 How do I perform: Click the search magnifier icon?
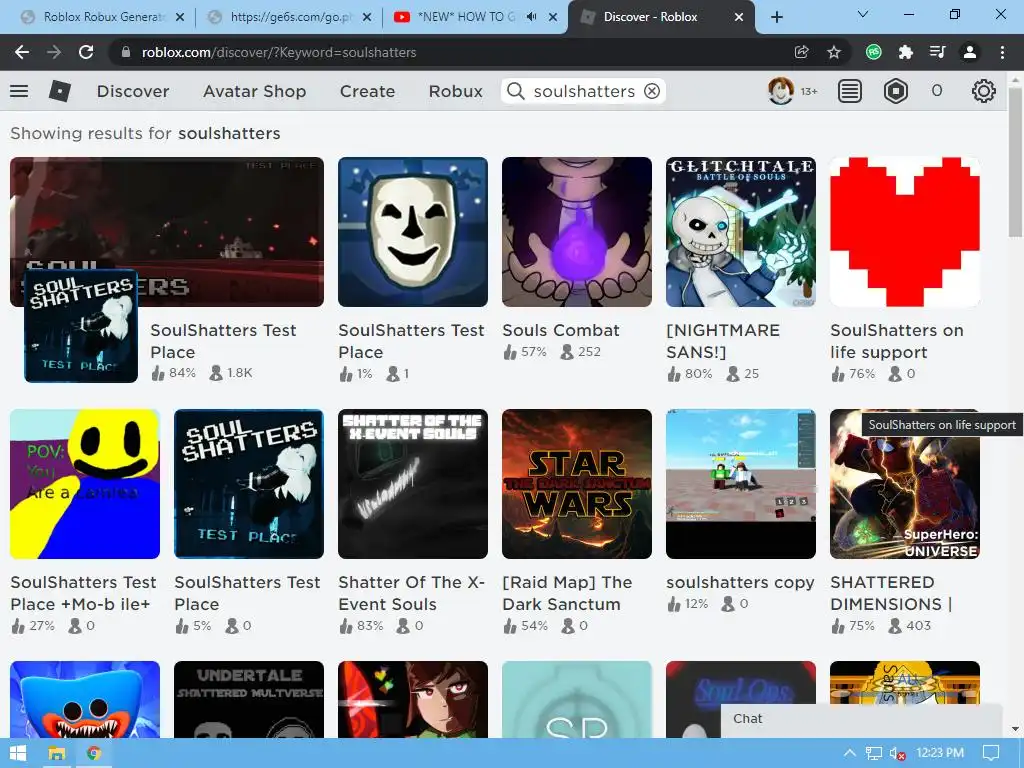pyautogui.click(x=516, y=91)
